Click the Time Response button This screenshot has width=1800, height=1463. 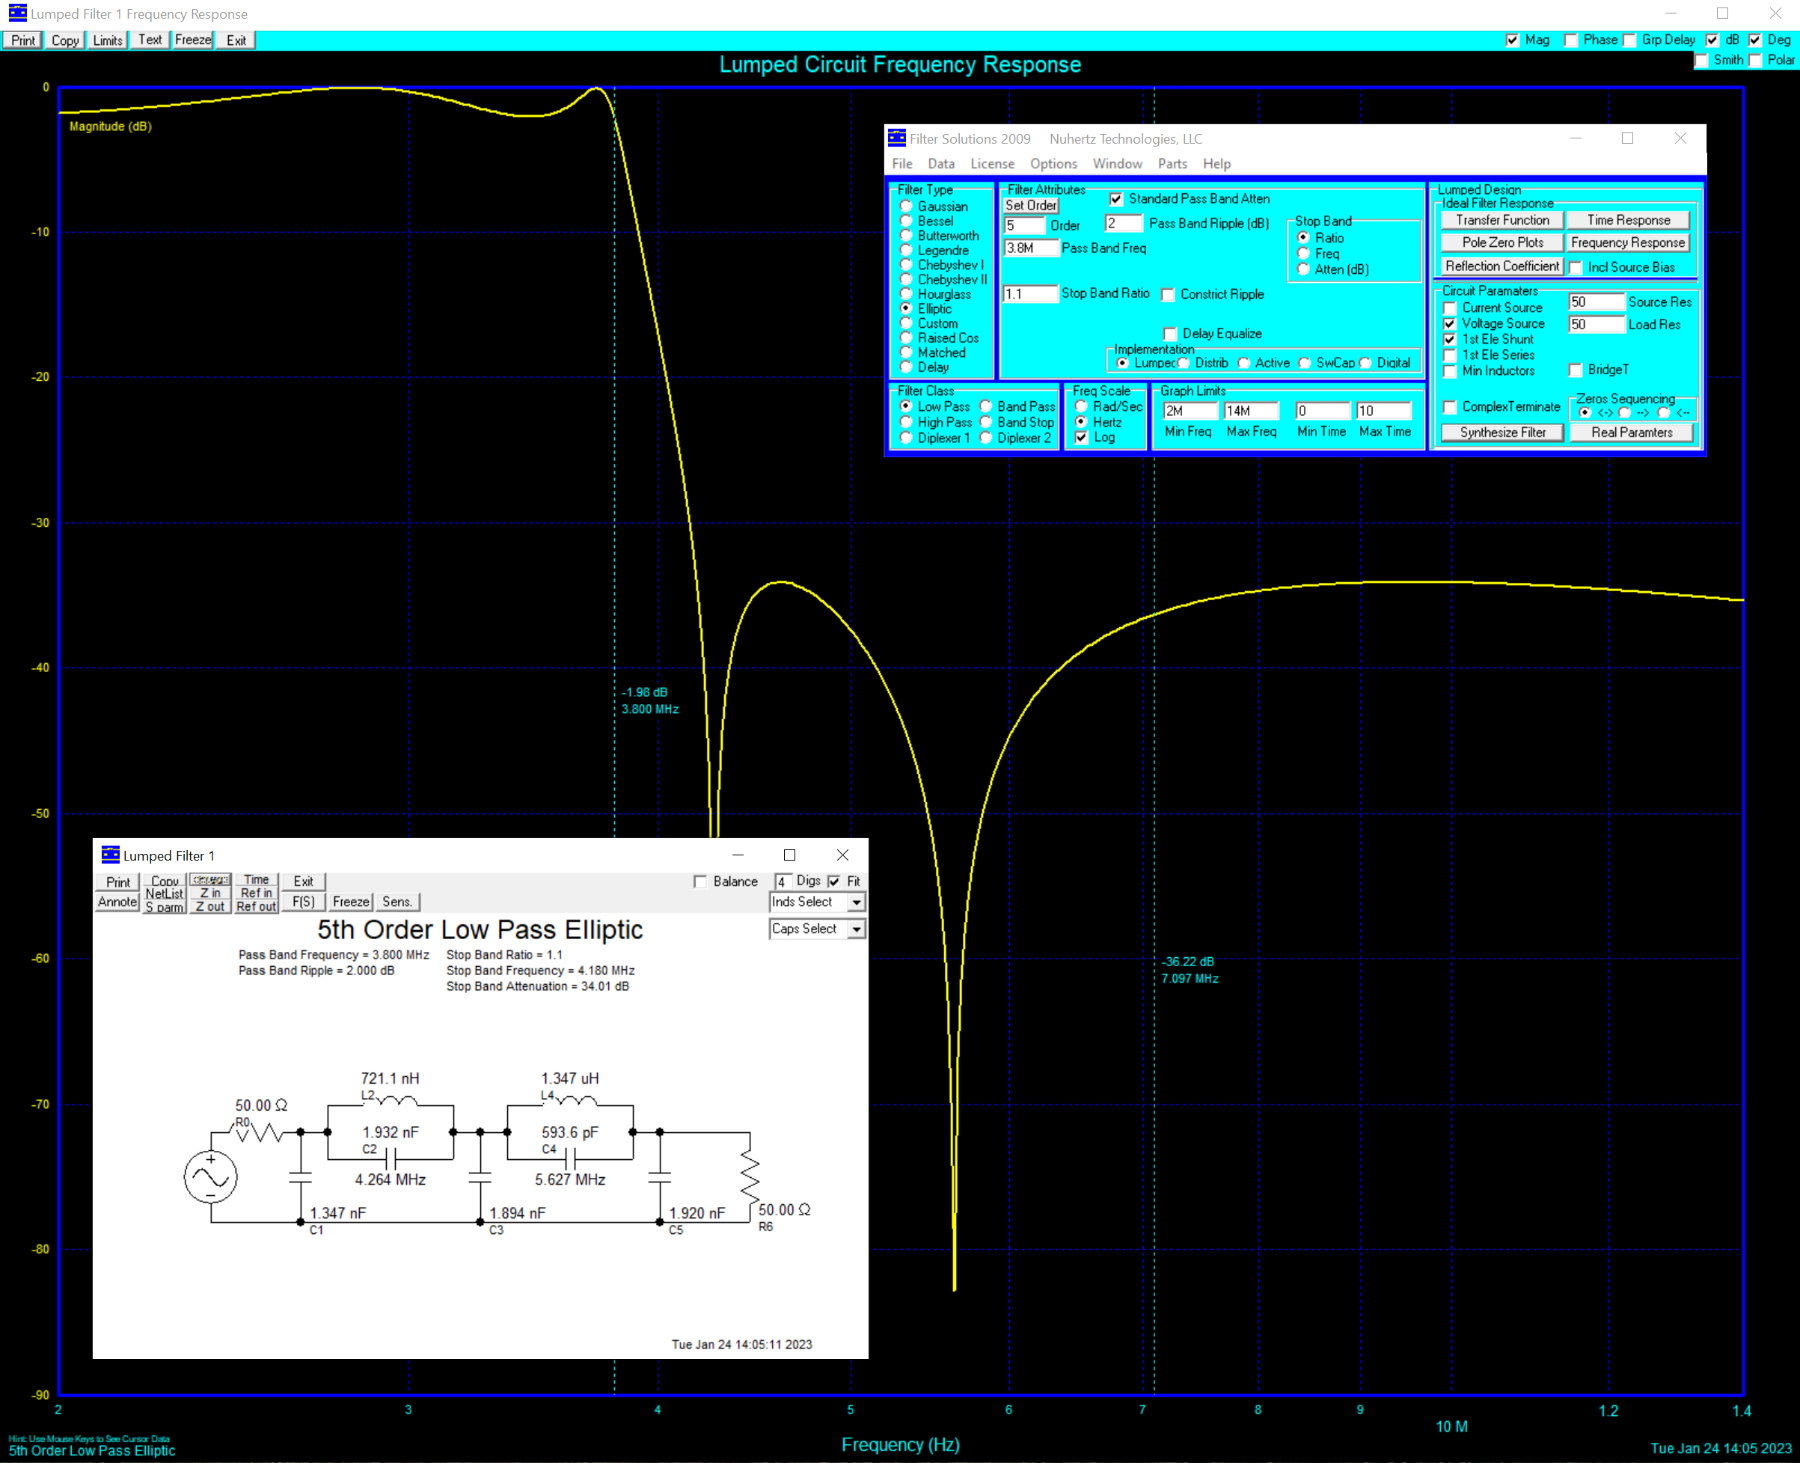coord(1628,220)
